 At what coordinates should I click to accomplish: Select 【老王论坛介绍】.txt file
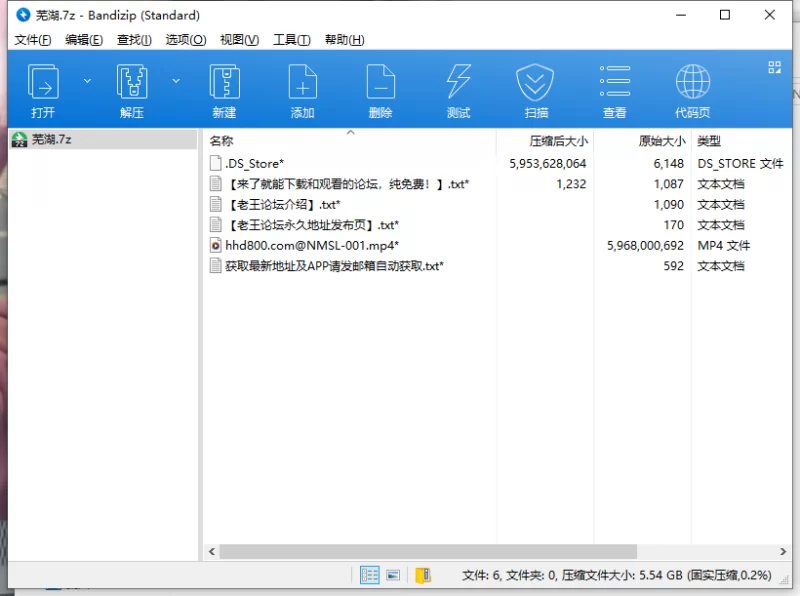497,205
